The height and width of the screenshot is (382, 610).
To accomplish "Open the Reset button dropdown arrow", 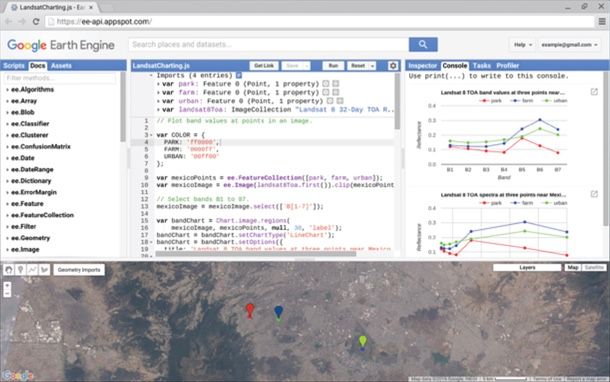I will [372, 66].
